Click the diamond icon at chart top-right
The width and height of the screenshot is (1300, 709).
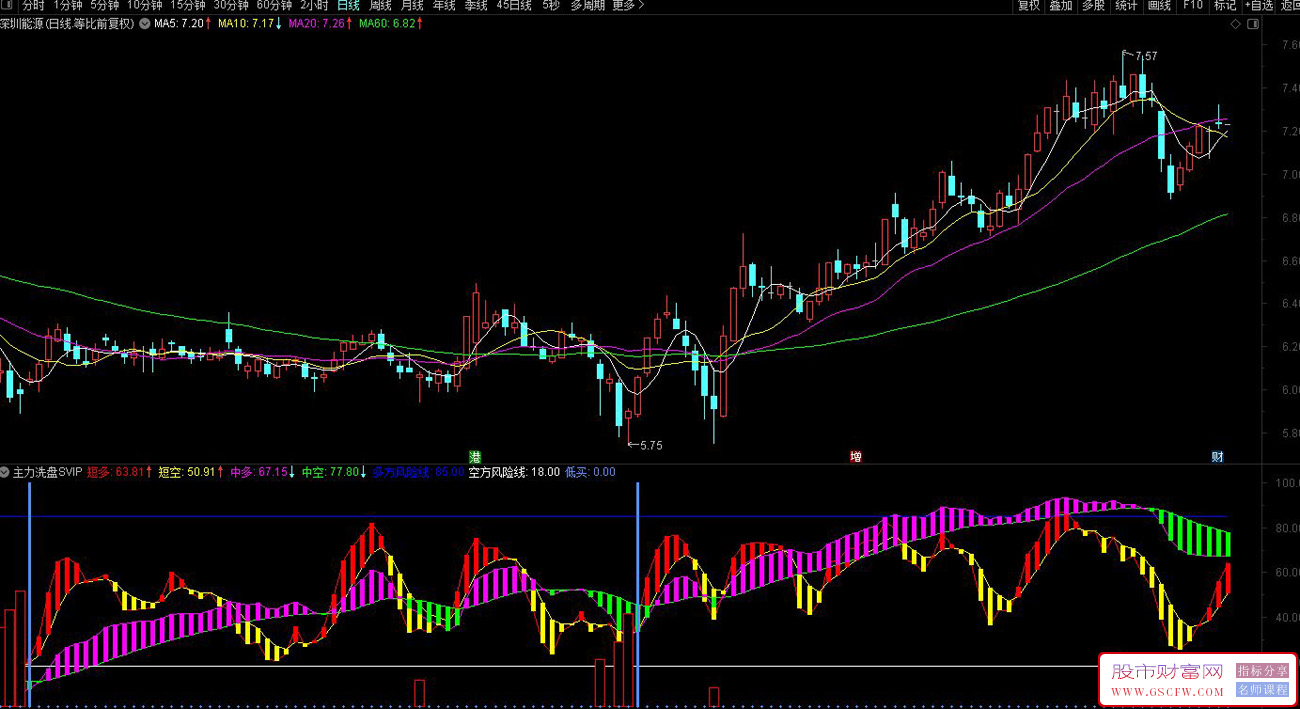click(1236, 23)
